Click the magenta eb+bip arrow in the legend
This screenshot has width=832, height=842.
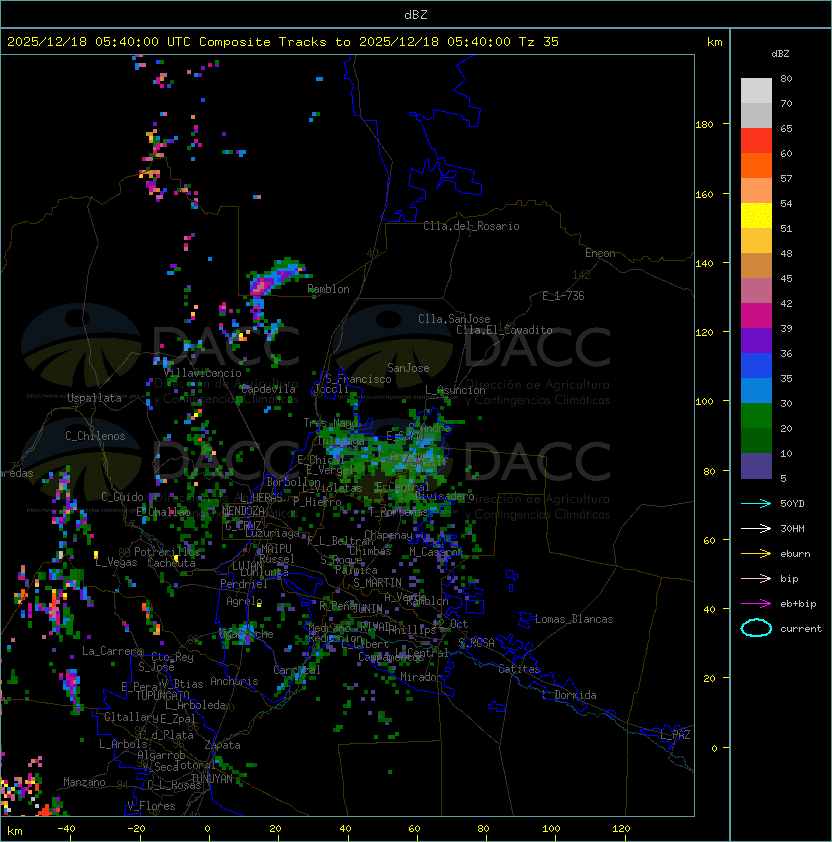pyautogui.click(x=756, y=604)
